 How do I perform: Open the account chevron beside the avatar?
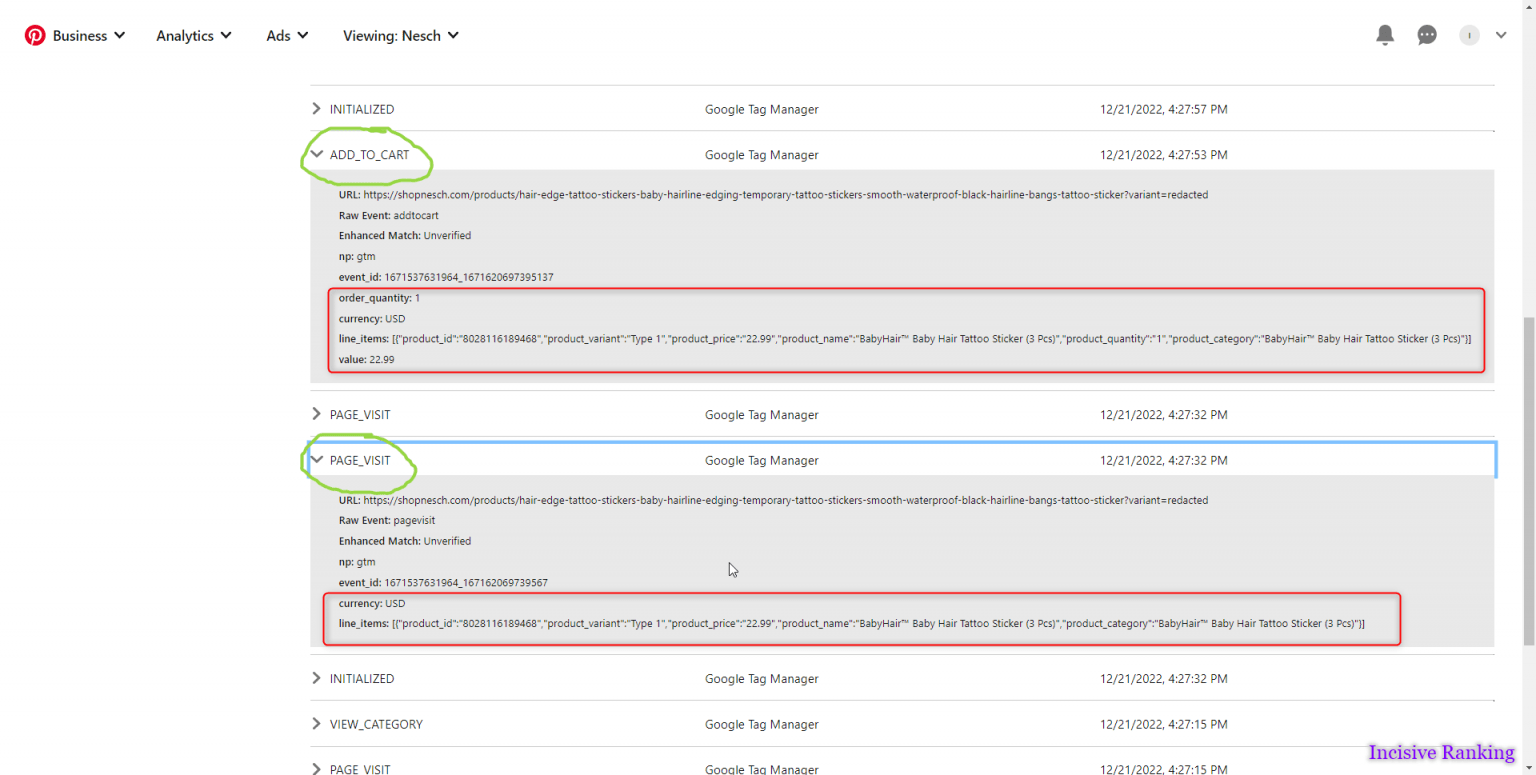(x=1501, y=35)
